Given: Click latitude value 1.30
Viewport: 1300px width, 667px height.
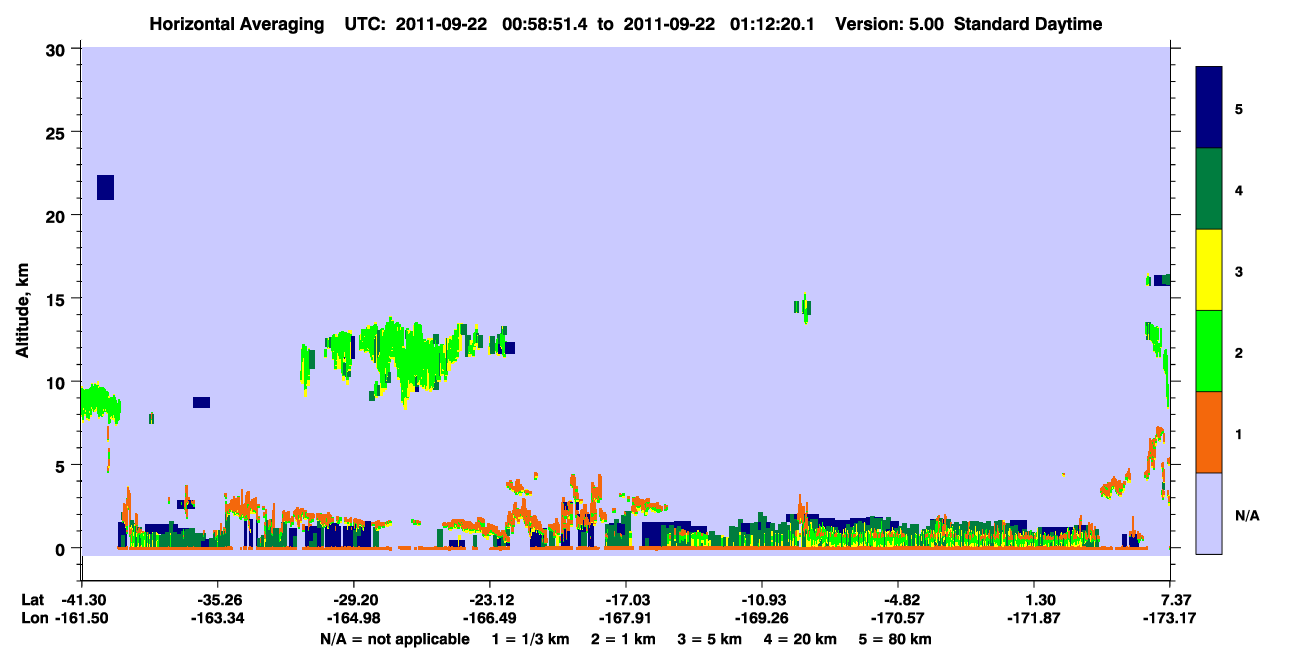Looking at the screenshot, I should tap(1034, 600).
